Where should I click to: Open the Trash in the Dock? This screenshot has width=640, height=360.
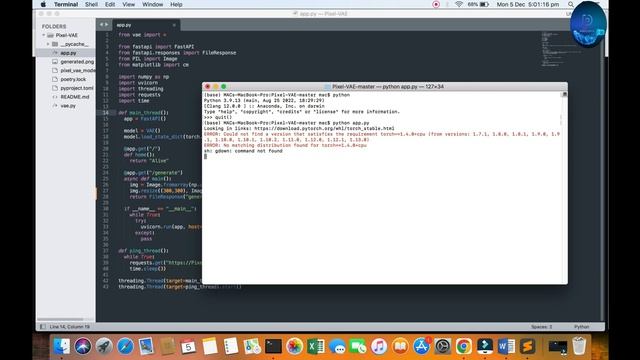tap(579, 347)
